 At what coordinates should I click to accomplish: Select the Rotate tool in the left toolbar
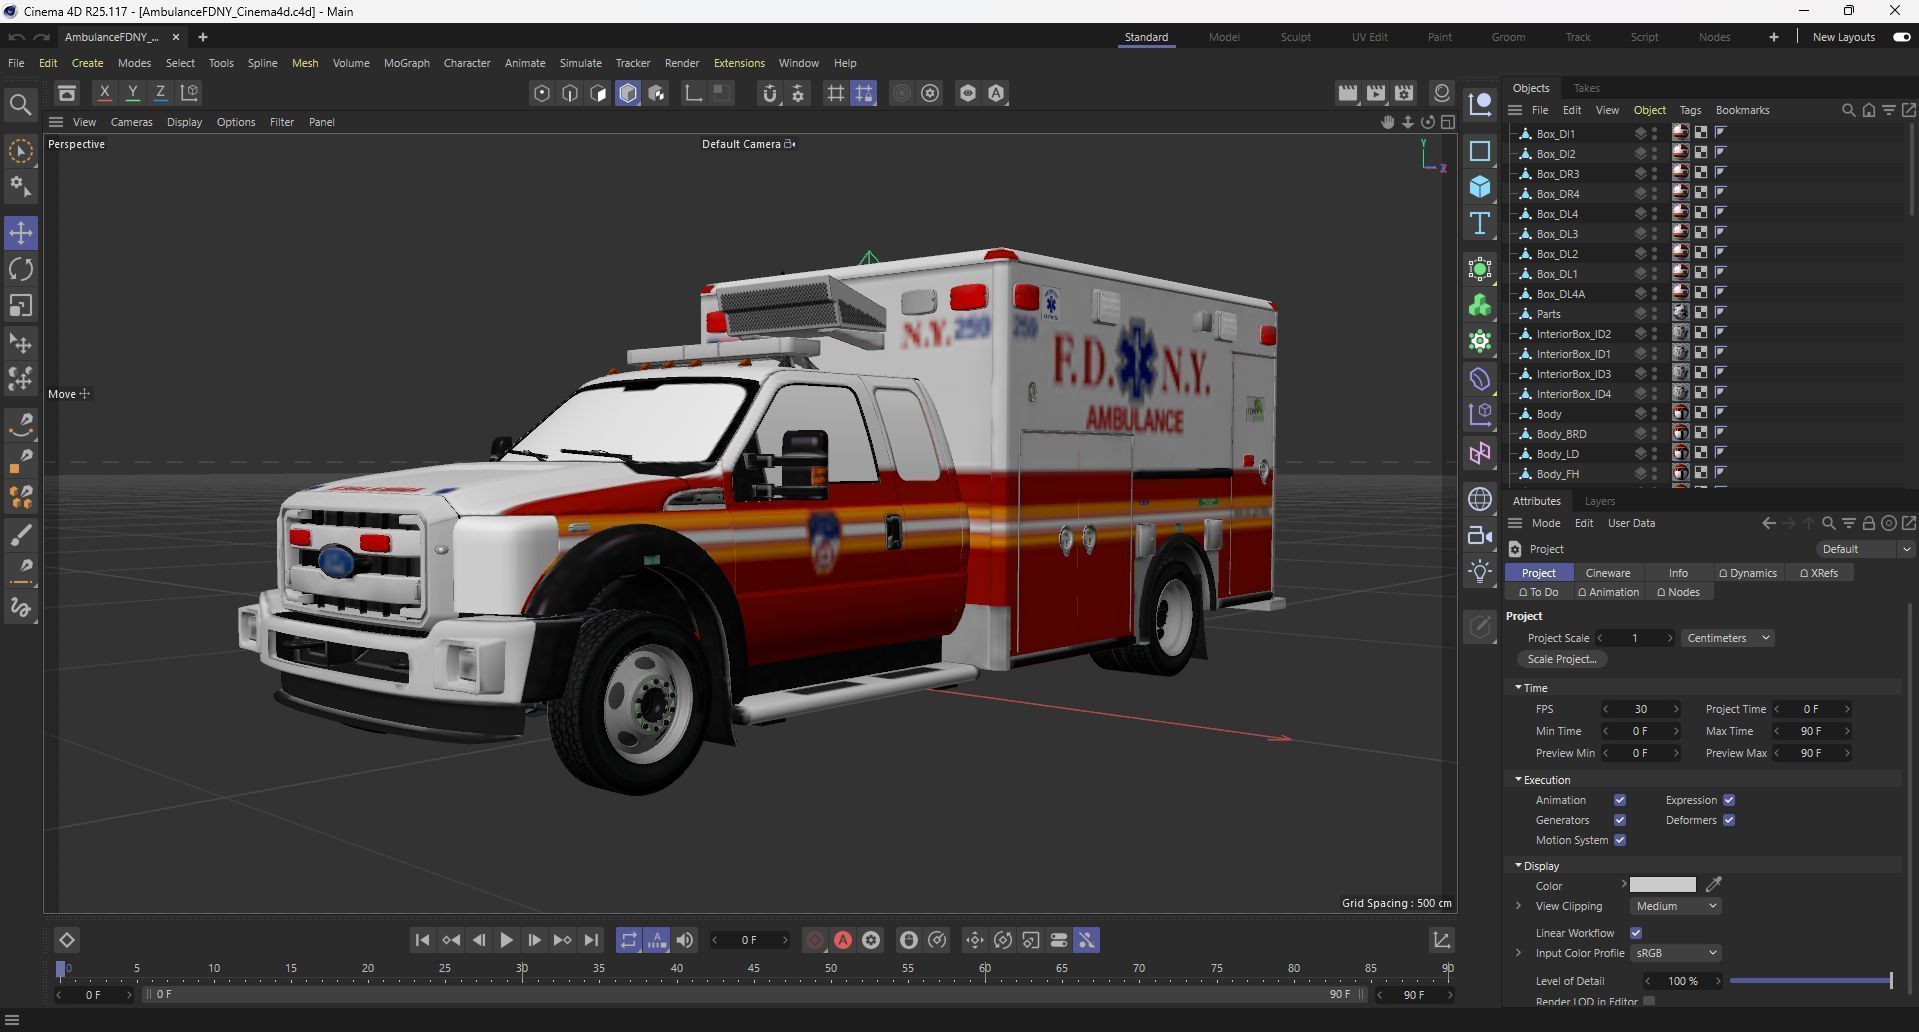coord(21,269)
